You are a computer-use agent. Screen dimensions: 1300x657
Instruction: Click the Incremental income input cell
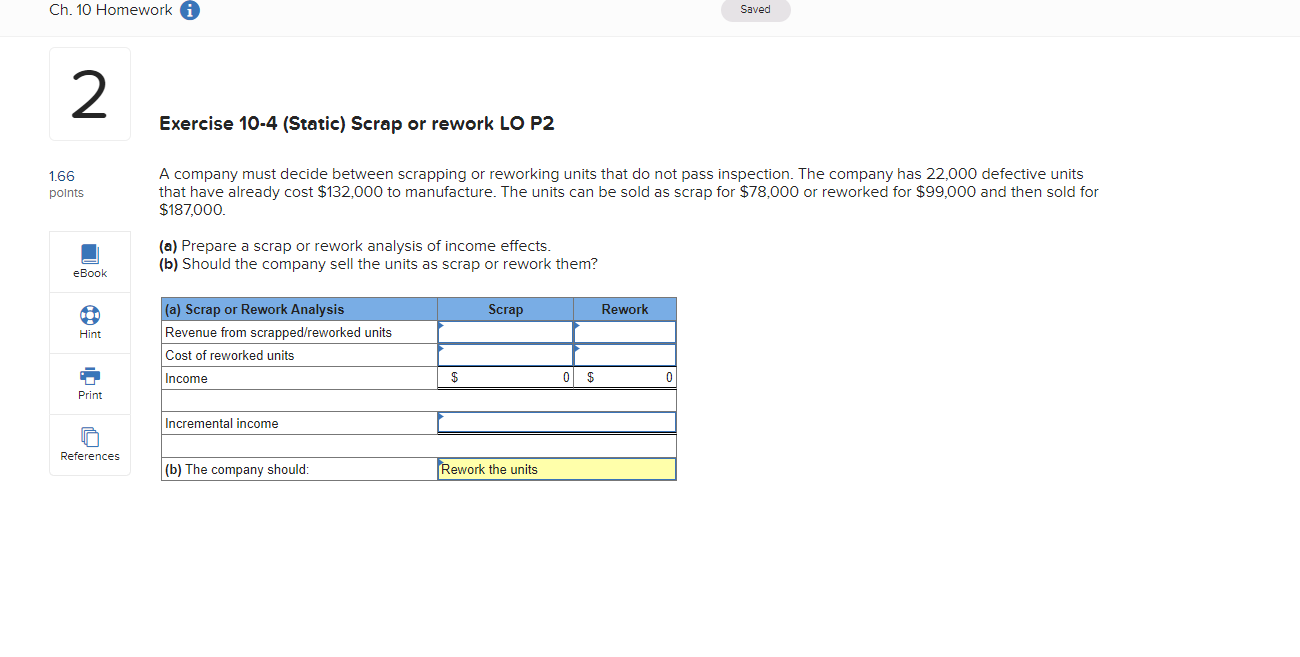557,423
